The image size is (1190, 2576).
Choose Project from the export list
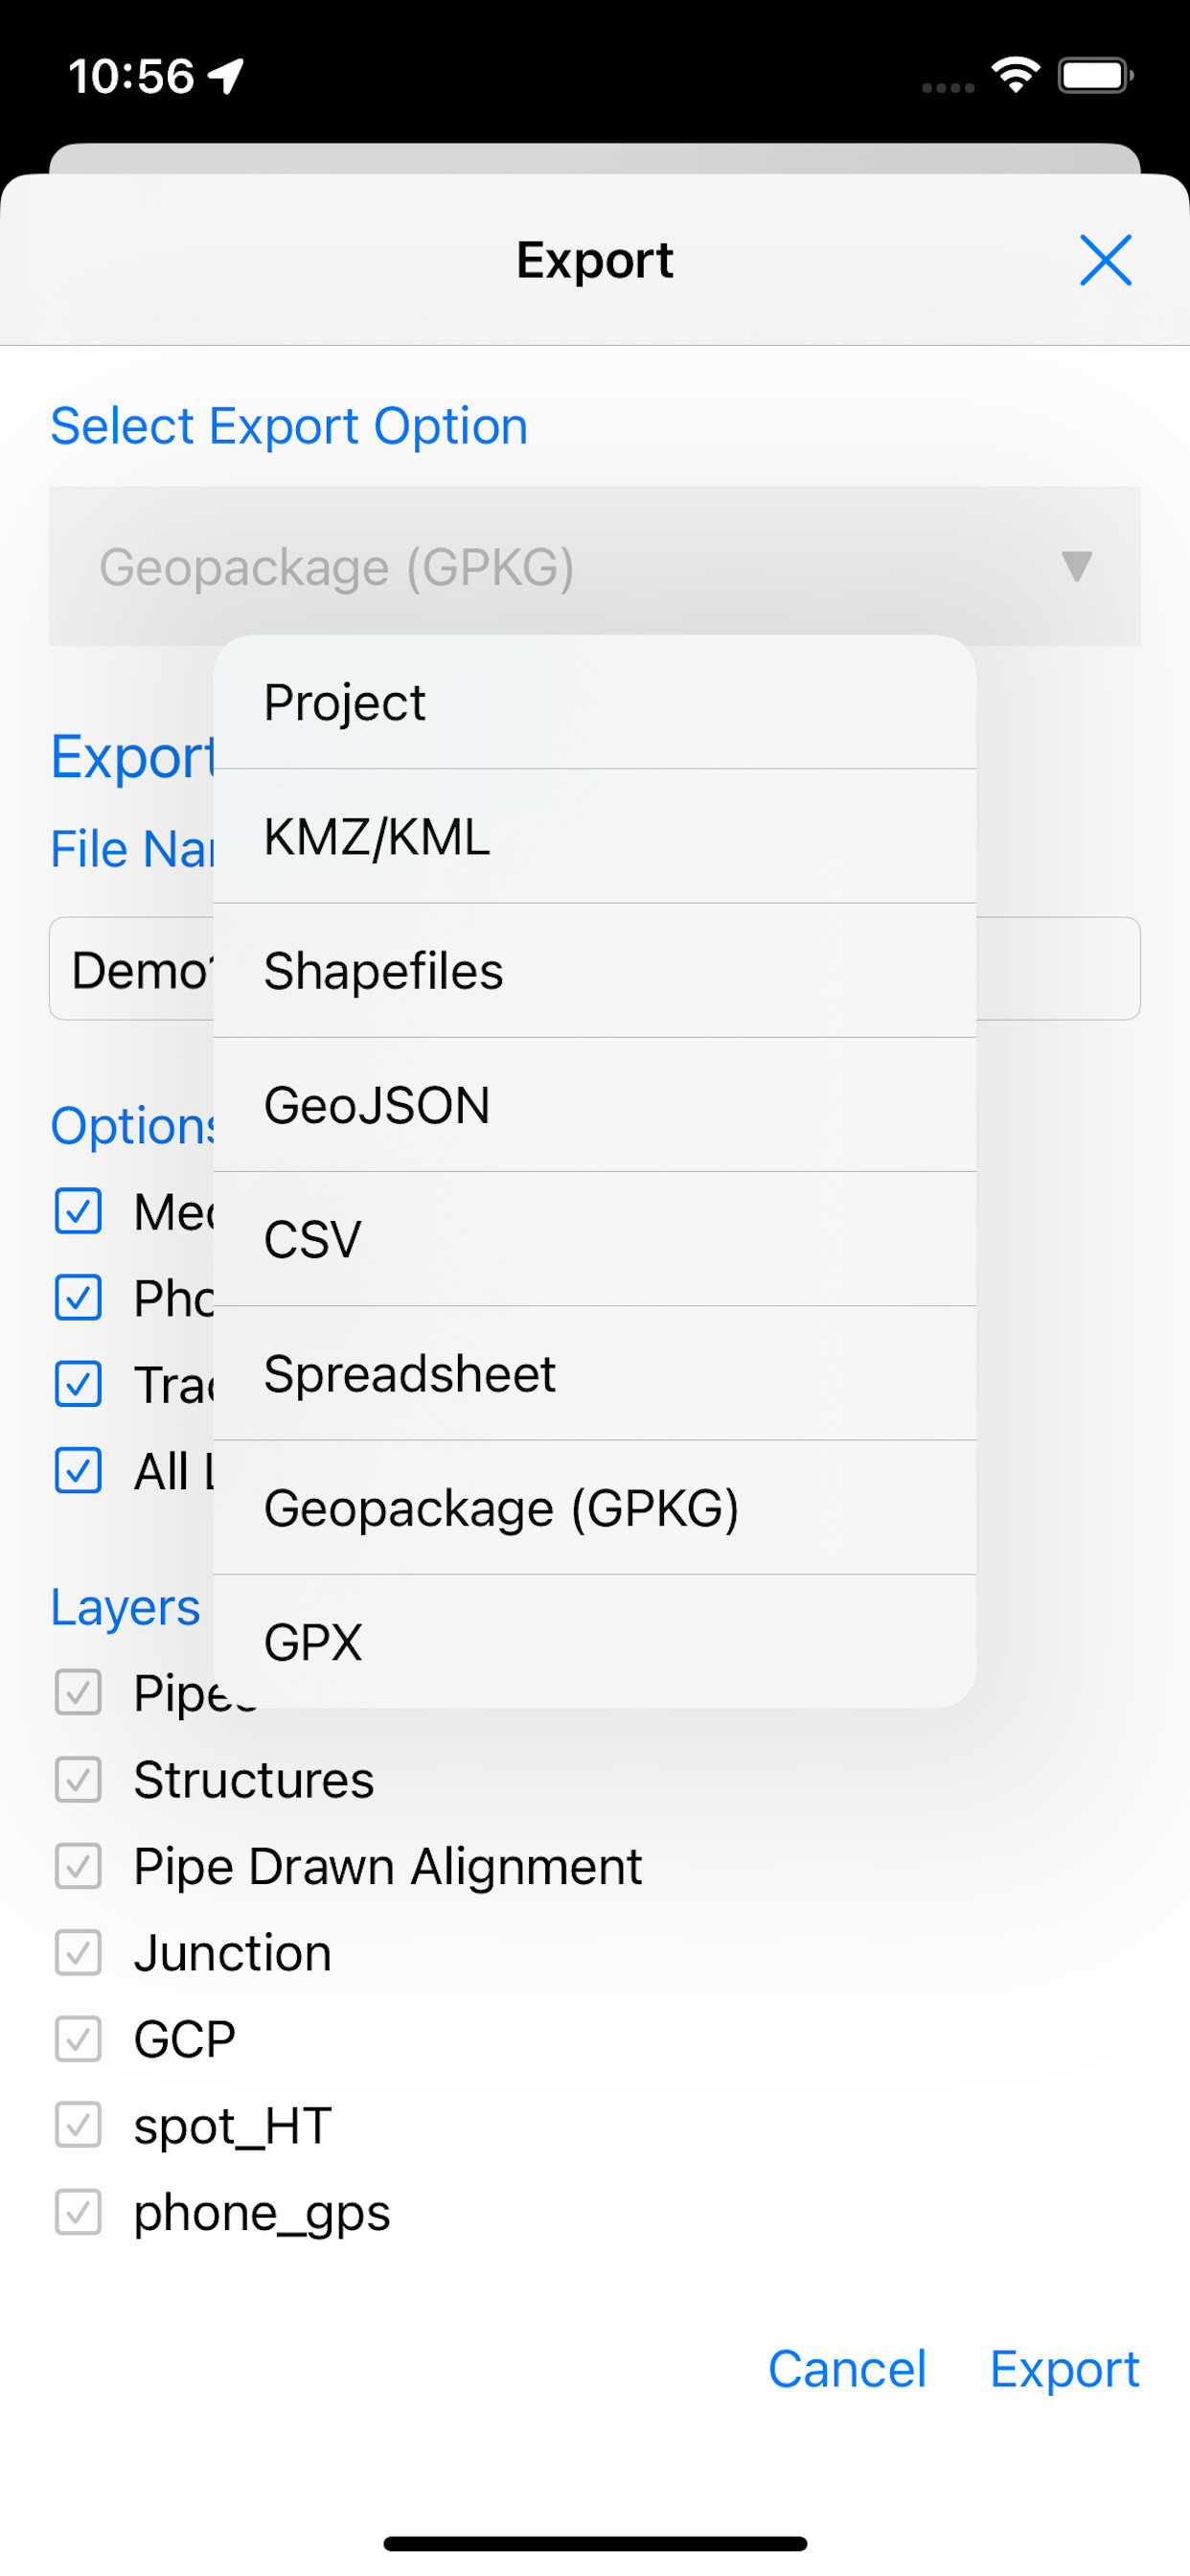tap(594, 702)
